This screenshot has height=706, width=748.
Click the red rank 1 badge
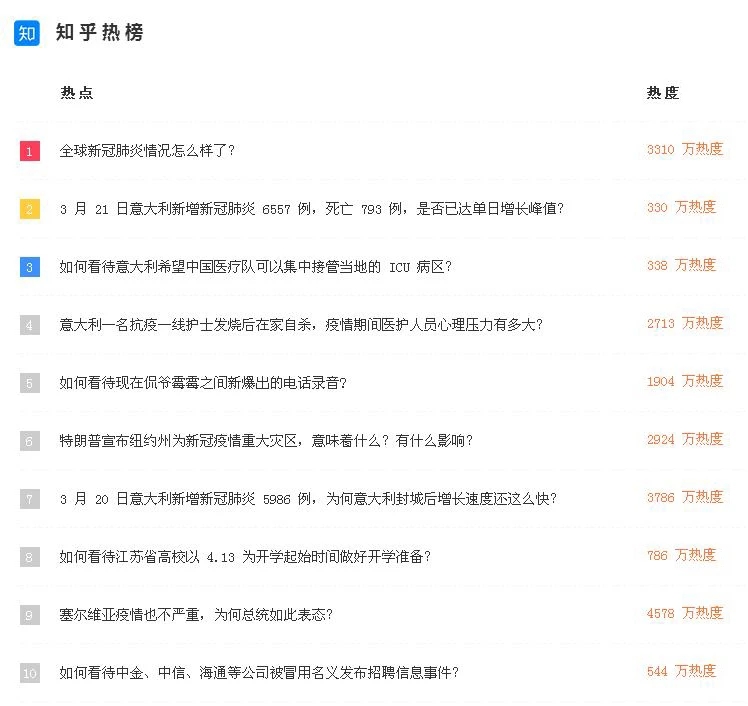30,151
